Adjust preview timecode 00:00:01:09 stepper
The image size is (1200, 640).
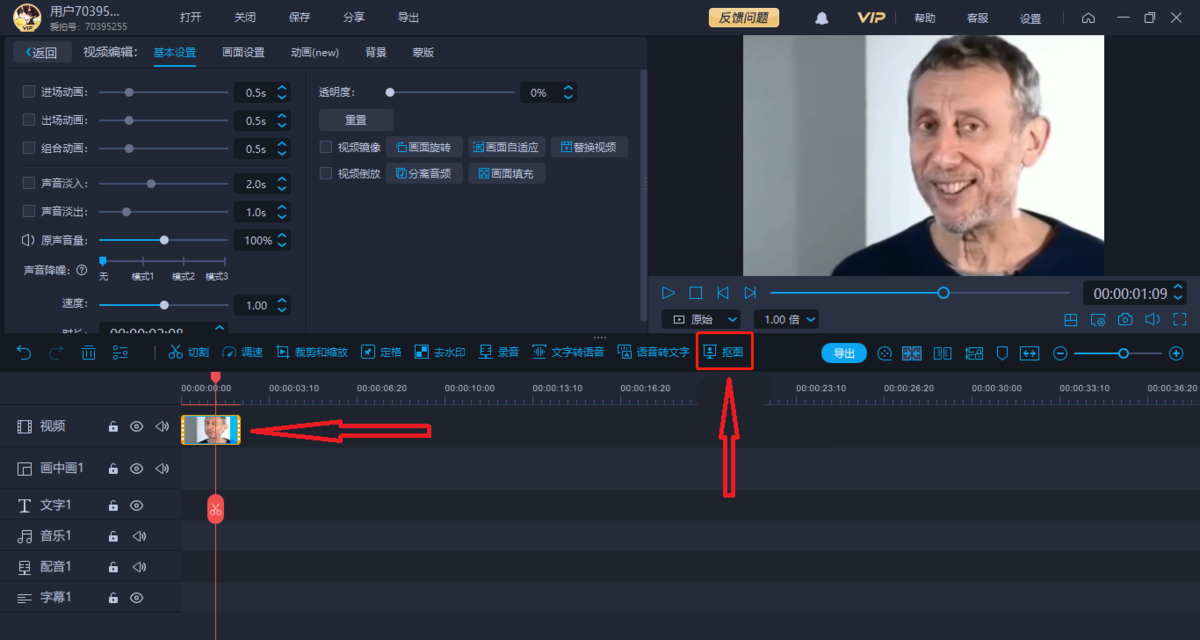(1178, 293)
